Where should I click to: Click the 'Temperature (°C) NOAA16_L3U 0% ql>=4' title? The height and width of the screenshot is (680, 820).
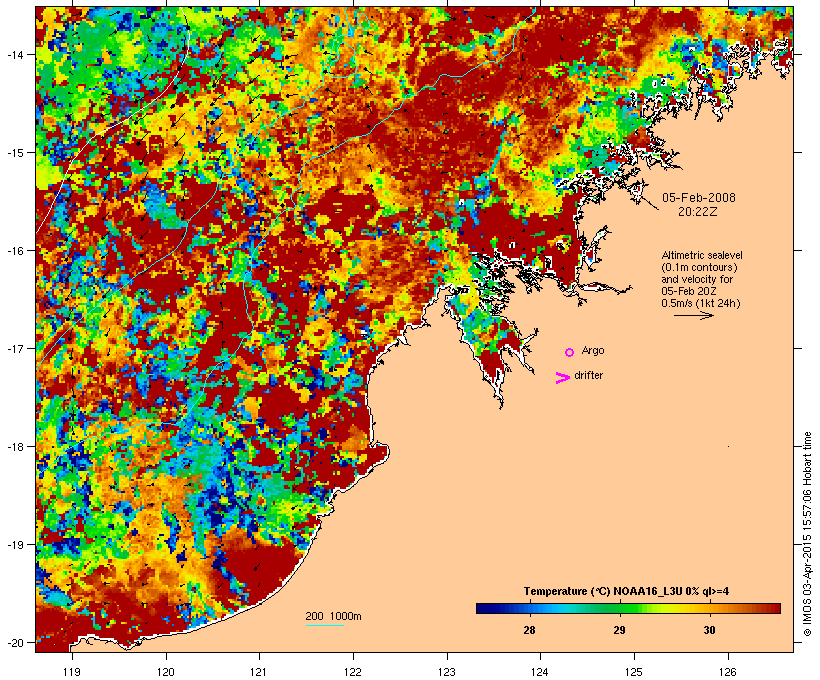(626, 591)
